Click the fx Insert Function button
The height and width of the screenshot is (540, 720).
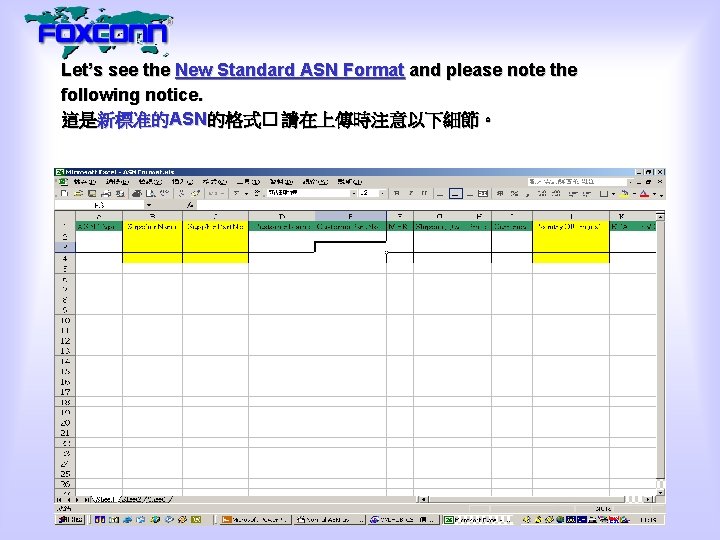click(190, 205)
